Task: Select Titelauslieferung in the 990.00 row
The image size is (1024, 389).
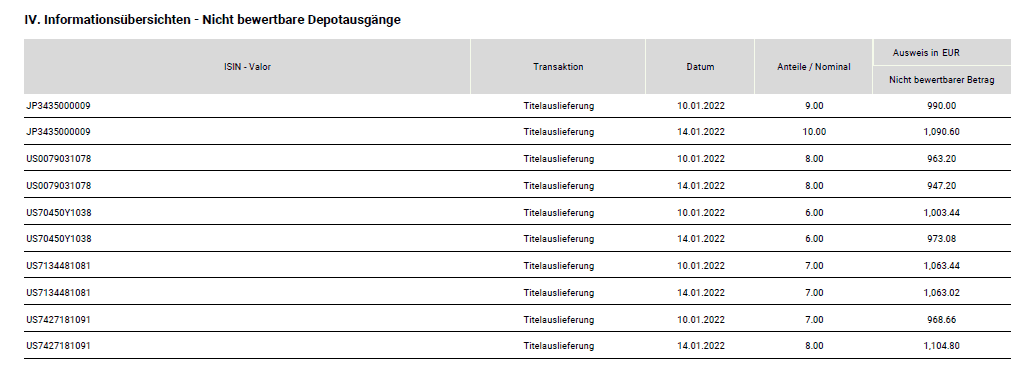Action: (x=558, y=106)
